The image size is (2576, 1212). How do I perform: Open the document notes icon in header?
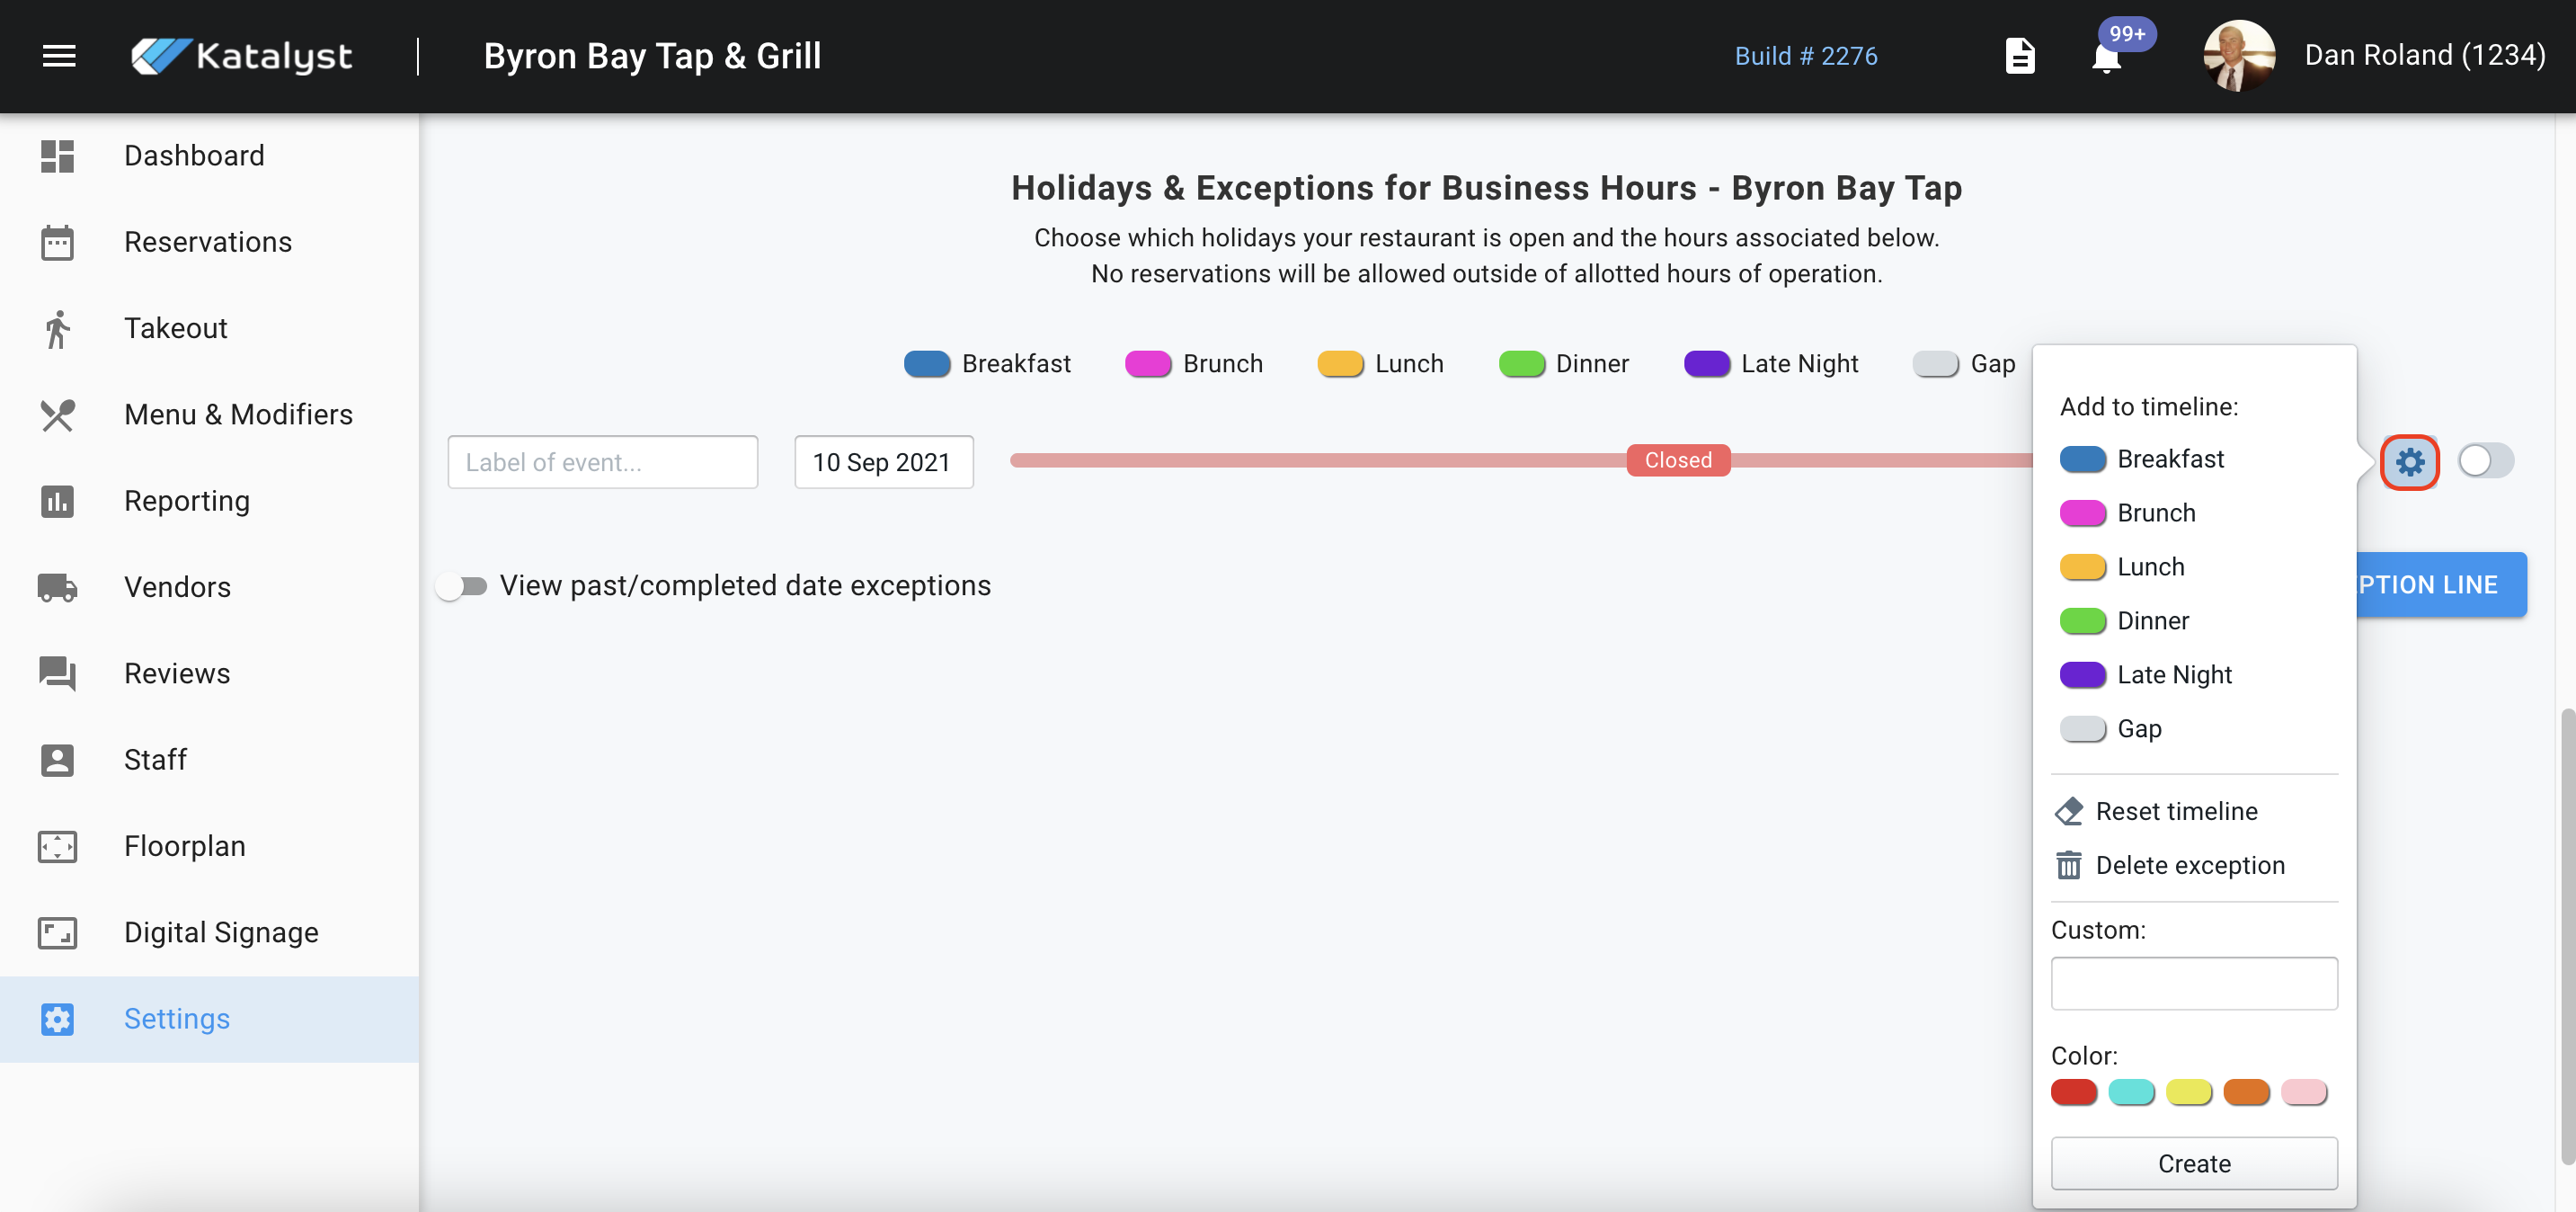(x=2020, y=56)
